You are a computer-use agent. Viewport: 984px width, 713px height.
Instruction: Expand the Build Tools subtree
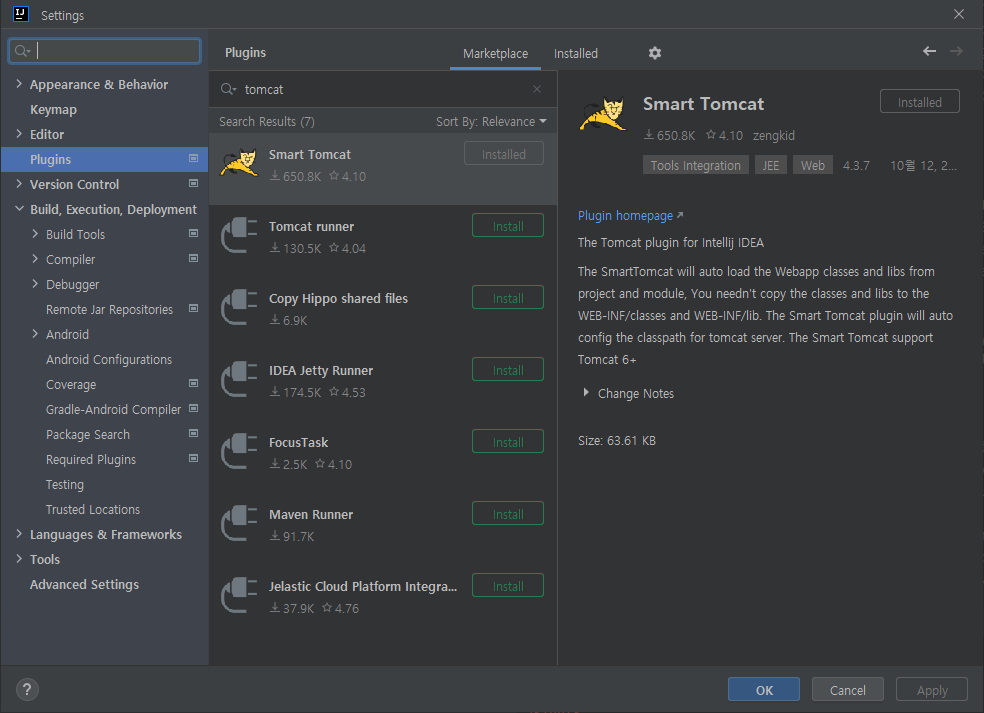(x=35, y=233)
